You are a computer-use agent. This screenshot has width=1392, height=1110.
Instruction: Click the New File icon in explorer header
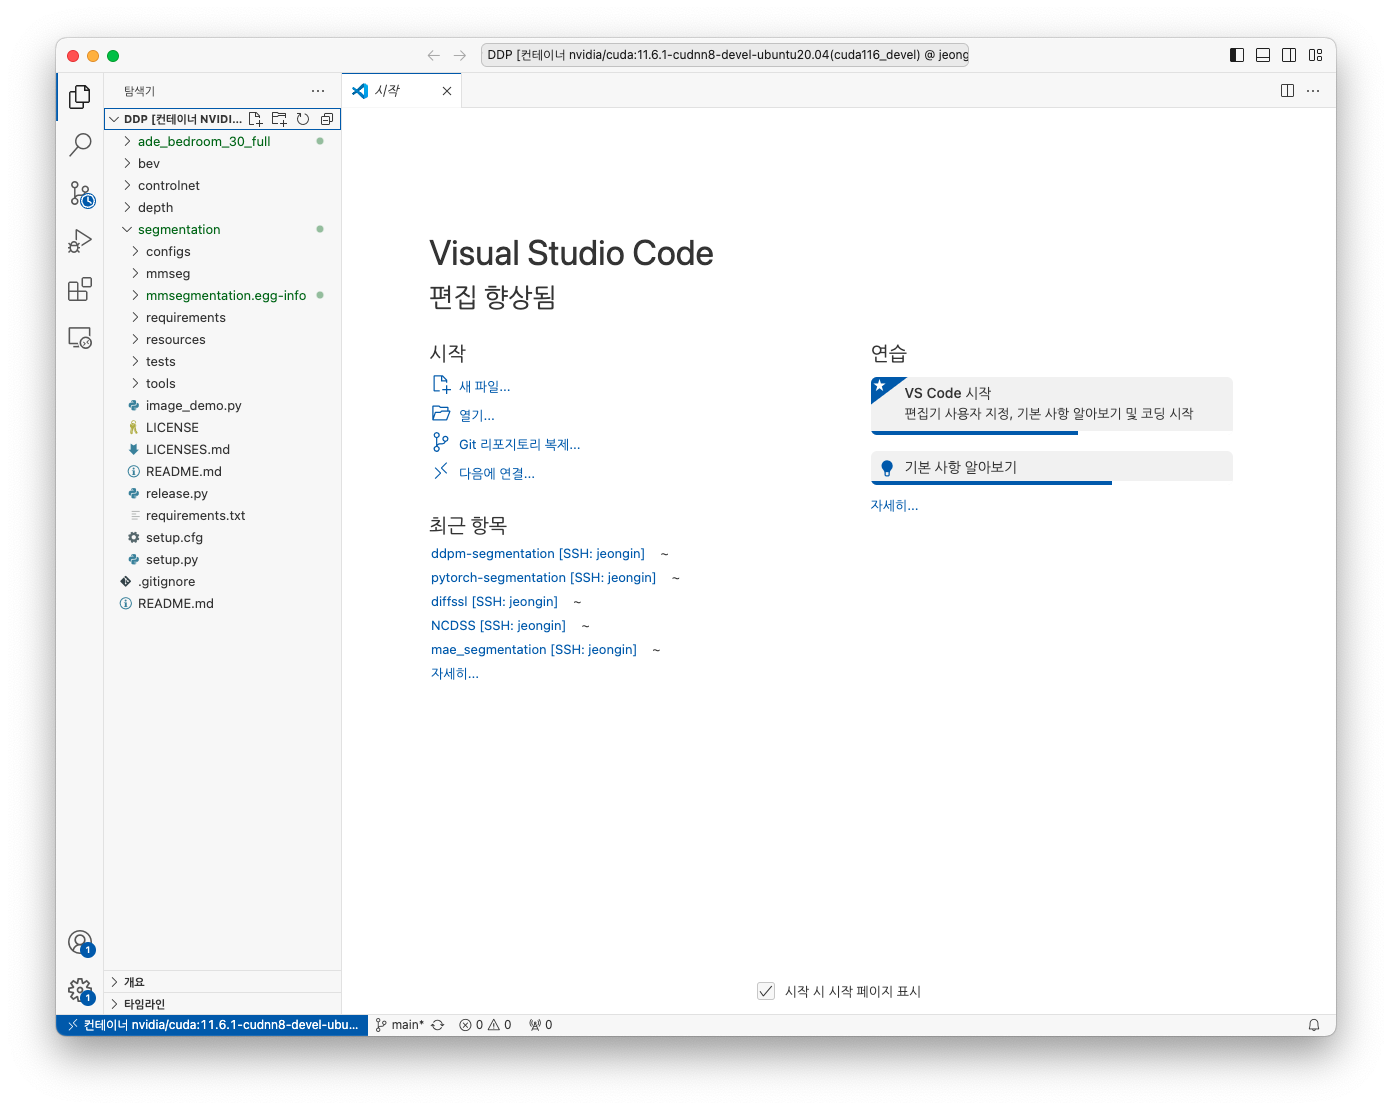(x=255, y=119)
